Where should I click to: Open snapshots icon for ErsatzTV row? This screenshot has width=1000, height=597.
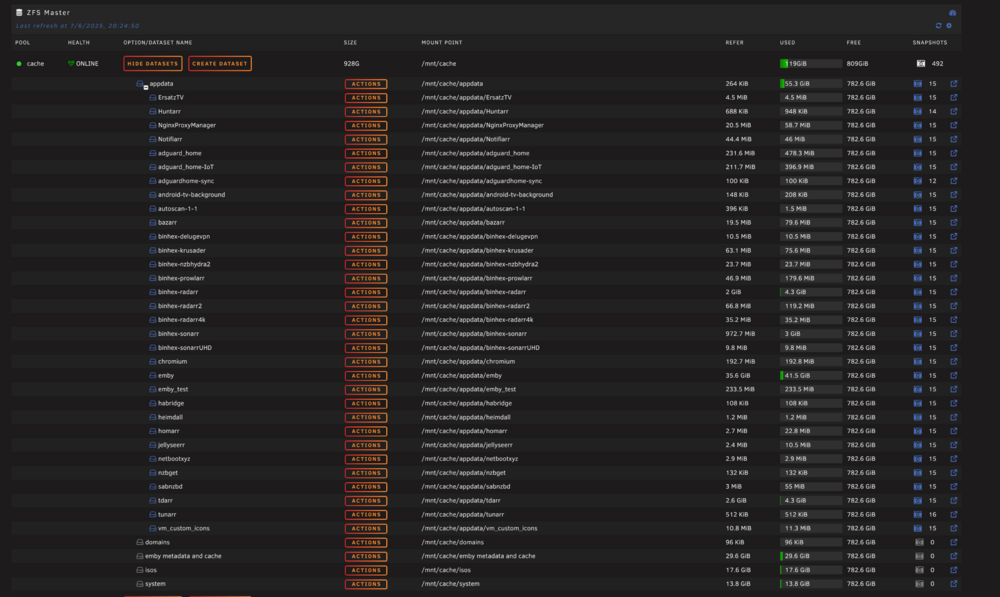point(917,98)
